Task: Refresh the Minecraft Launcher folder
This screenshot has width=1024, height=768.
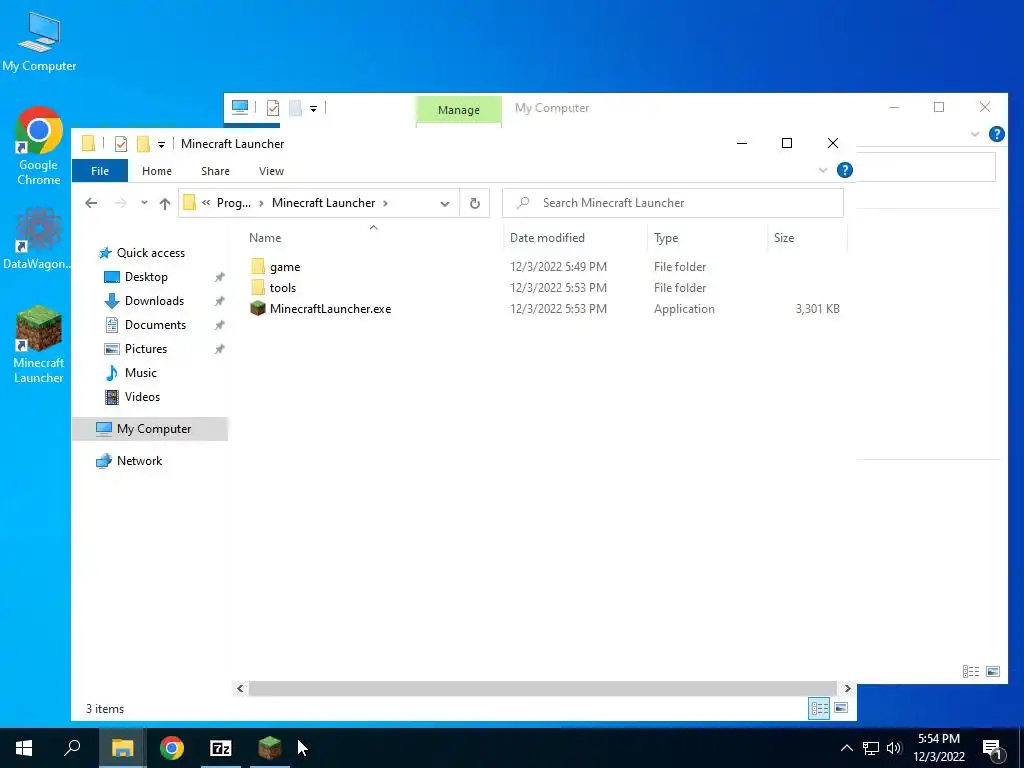Action: (x=475, y=203)
